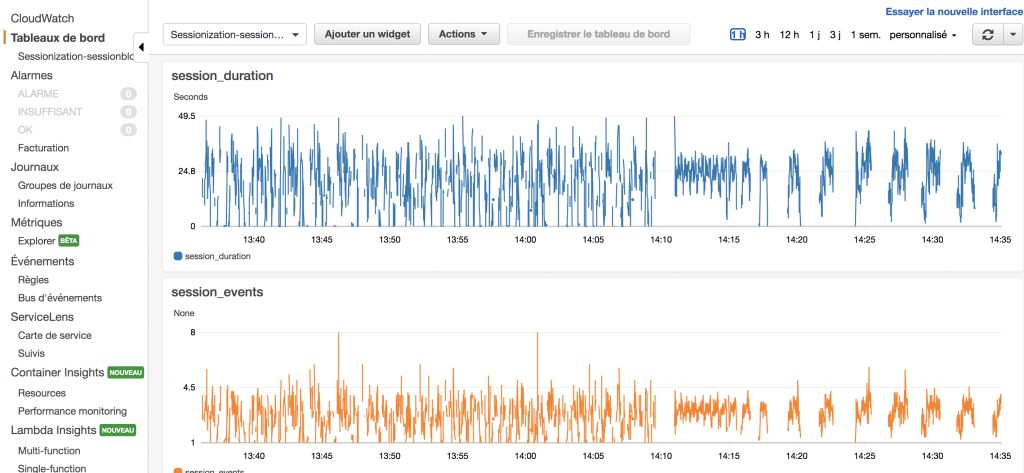Open Container Insights in sidebar
The height and width of the screenshot is (473, 1024).
[57, 372]
